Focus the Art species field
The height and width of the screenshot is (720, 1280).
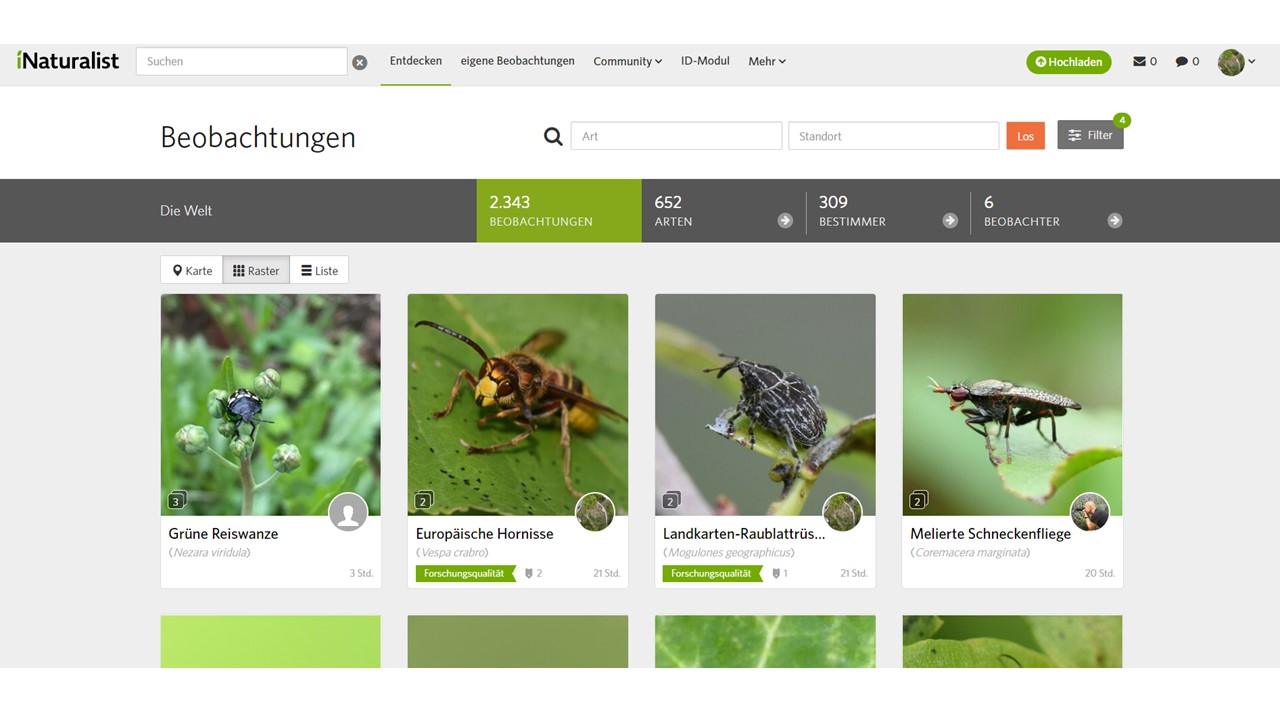pos(676,136)
